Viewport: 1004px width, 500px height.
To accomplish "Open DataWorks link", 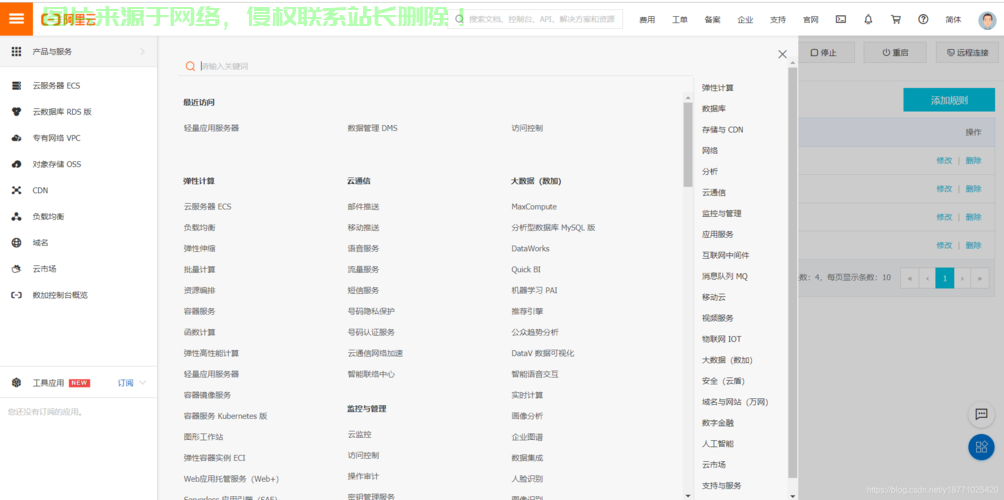I will pos(530,248).
